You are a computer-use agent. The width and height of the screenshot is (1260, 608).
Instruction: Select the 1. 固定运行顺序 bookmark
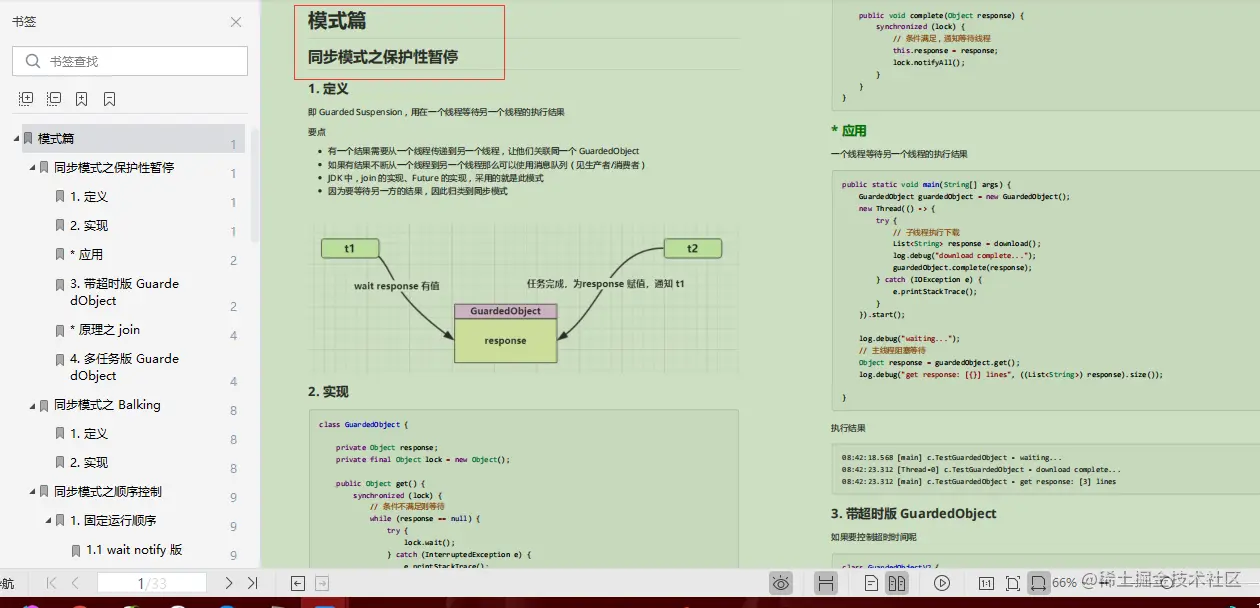(113, 521)
